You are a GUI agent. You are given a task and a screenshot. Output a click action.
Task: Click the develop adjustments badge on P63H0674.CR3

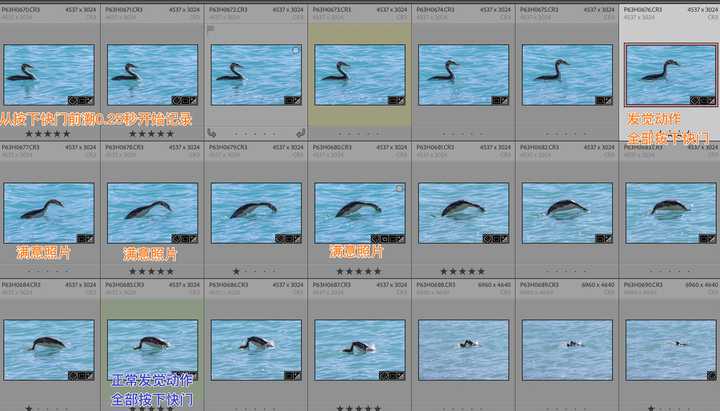[504, 100]
